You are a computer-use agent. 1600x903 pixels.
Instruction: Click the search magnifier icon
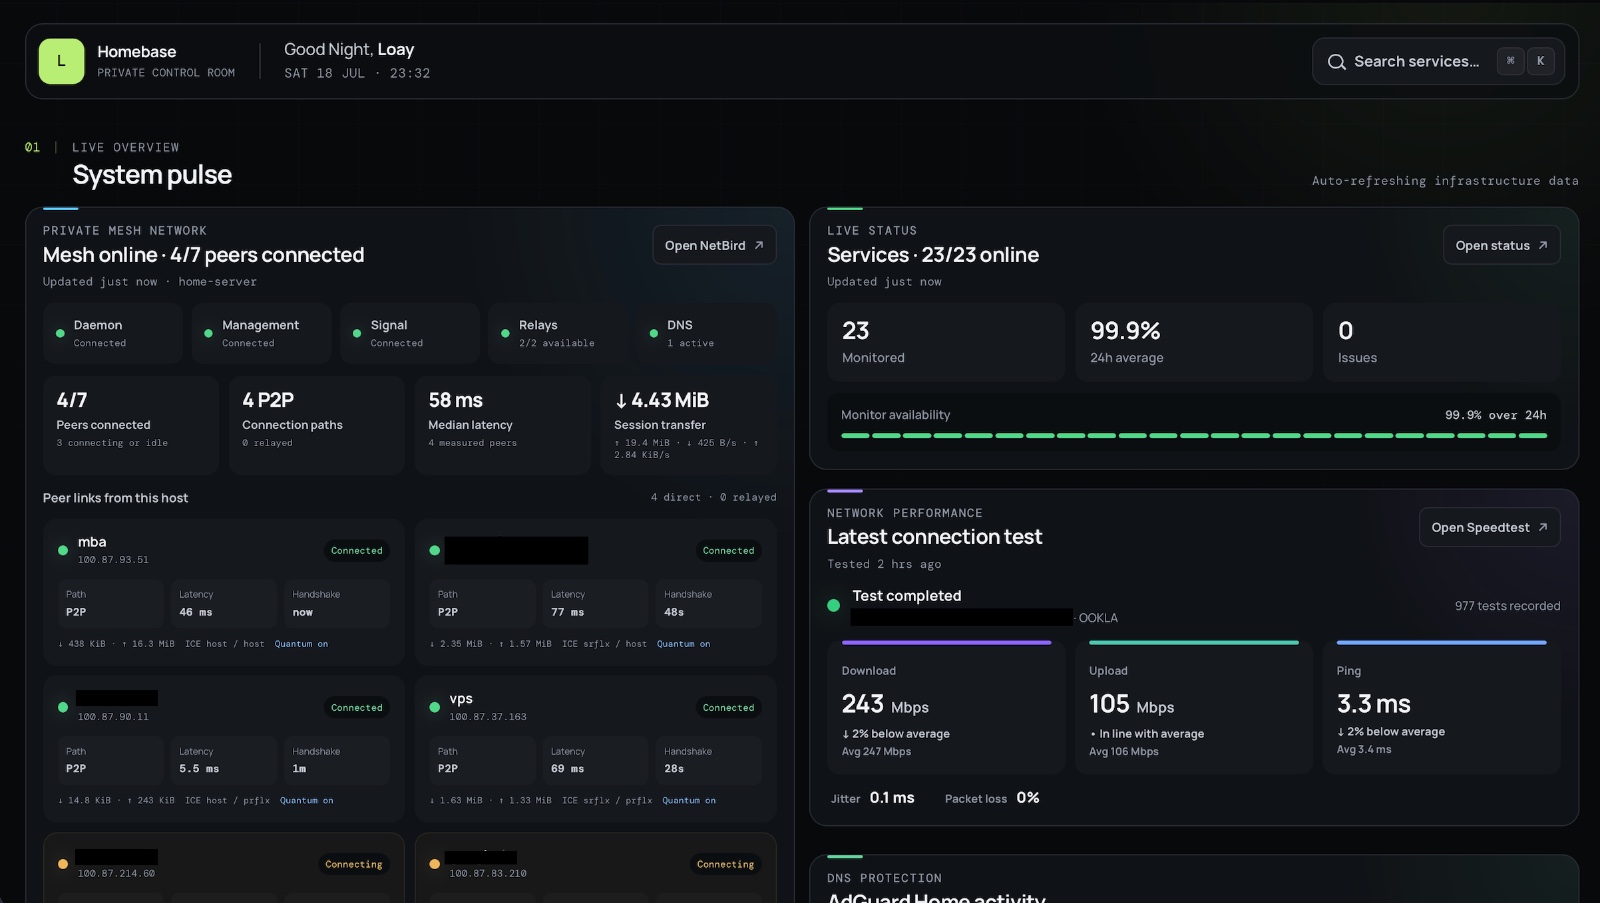click(x=1336, y=62)
